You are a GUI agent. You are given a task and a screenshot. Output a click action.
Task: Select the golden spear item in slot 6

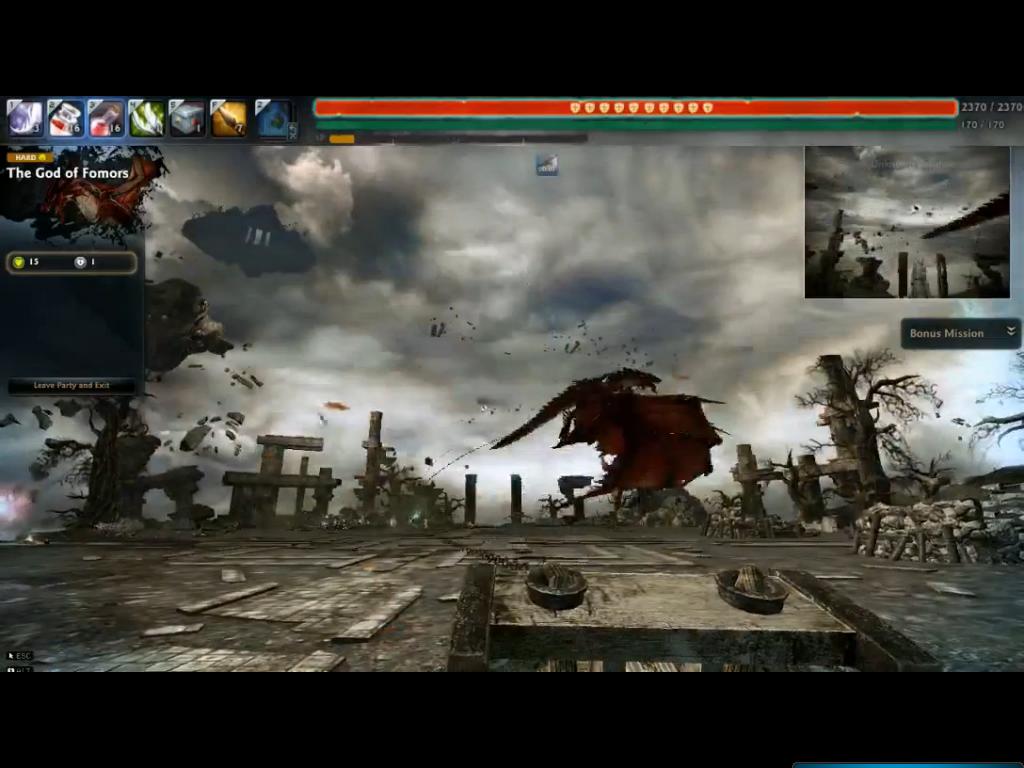(x=228, y=118)
